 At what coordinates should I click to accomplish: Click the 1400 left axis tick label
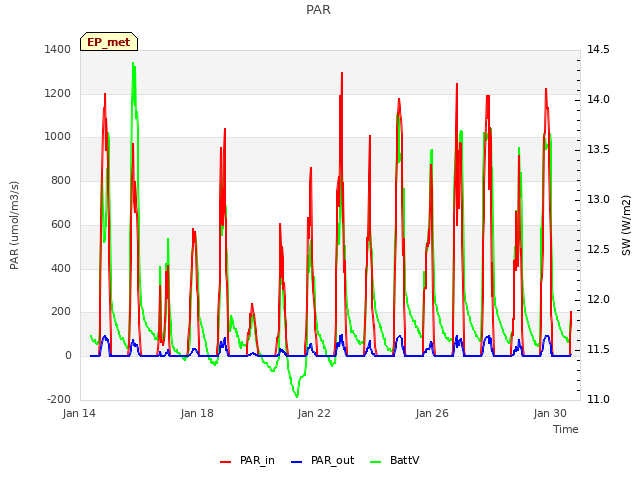coord(58,49)
